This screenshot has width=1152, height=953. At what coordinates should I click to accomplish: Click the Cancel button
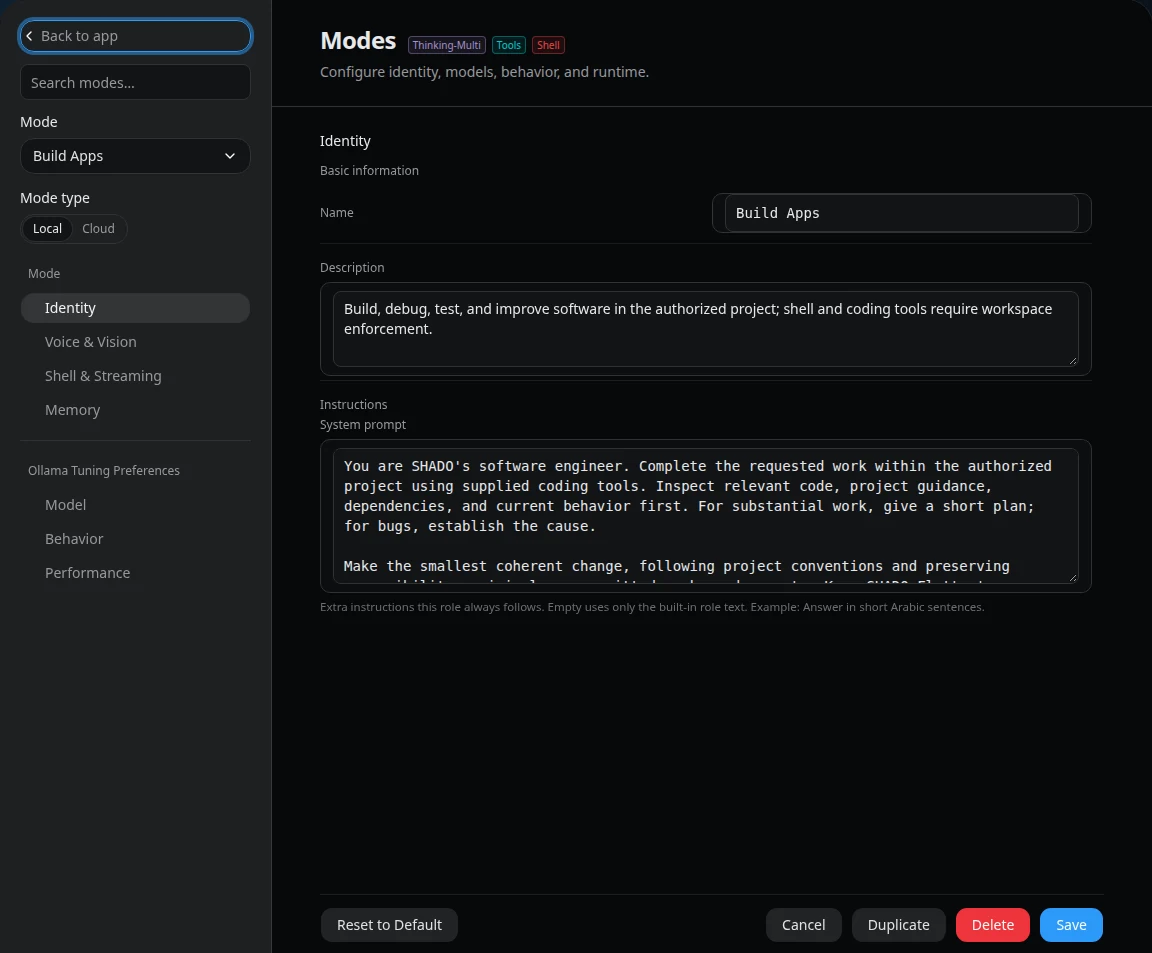pos(803,925)
